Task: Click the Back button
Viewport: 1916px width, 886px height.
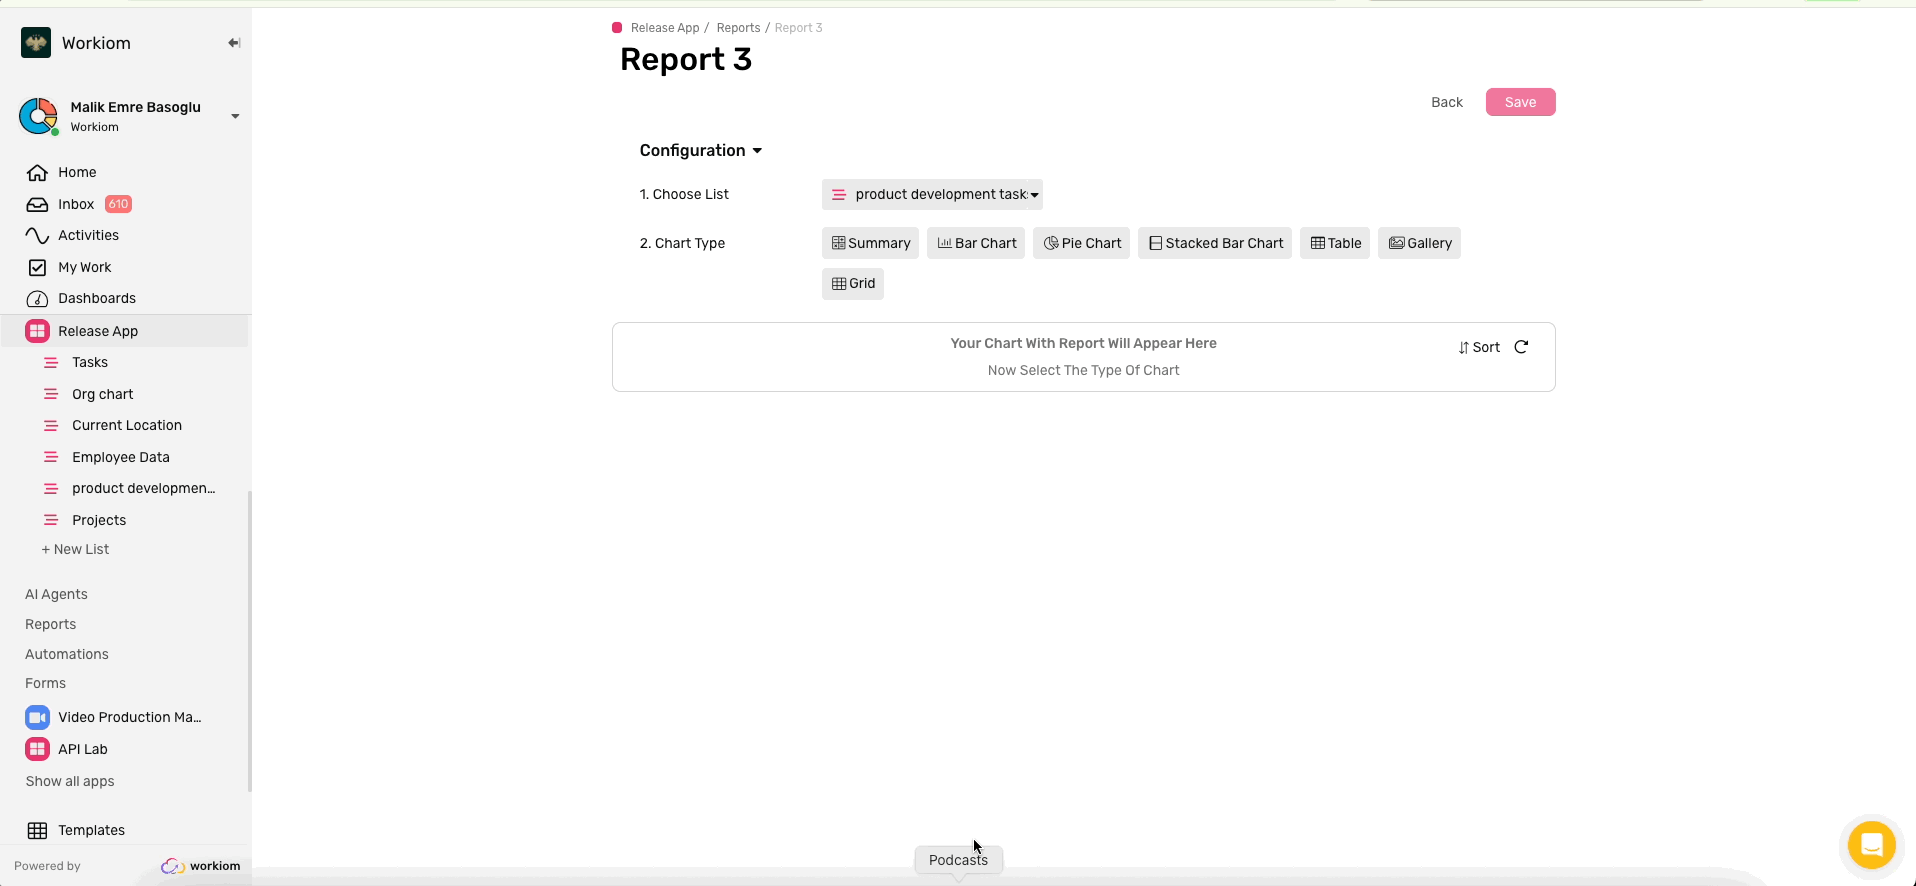Action: 1446,102
